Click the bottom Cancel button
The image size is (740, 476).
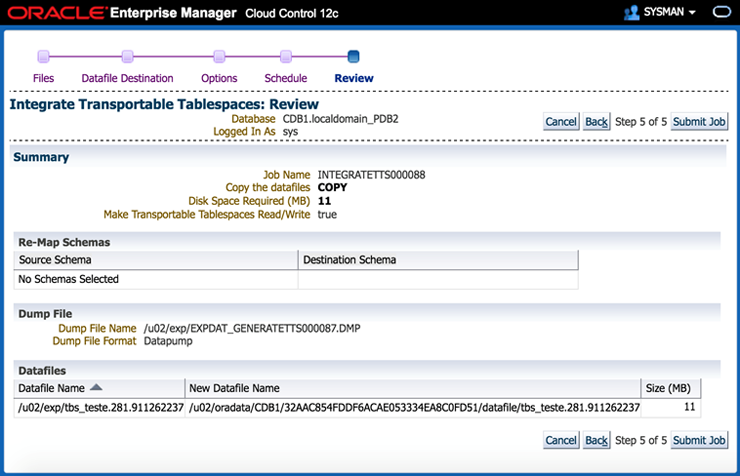(561, 440)
